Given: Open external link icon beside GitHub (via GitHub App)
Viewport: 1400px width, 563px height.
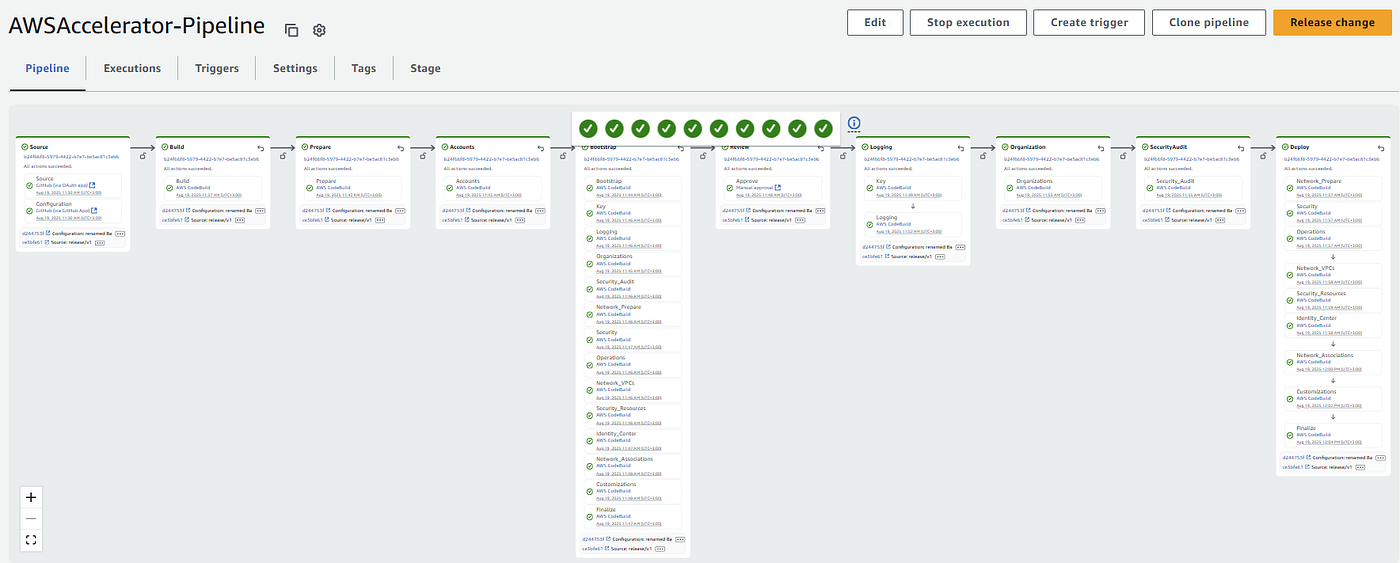Looking at the screenshot, I should point(94,210).
